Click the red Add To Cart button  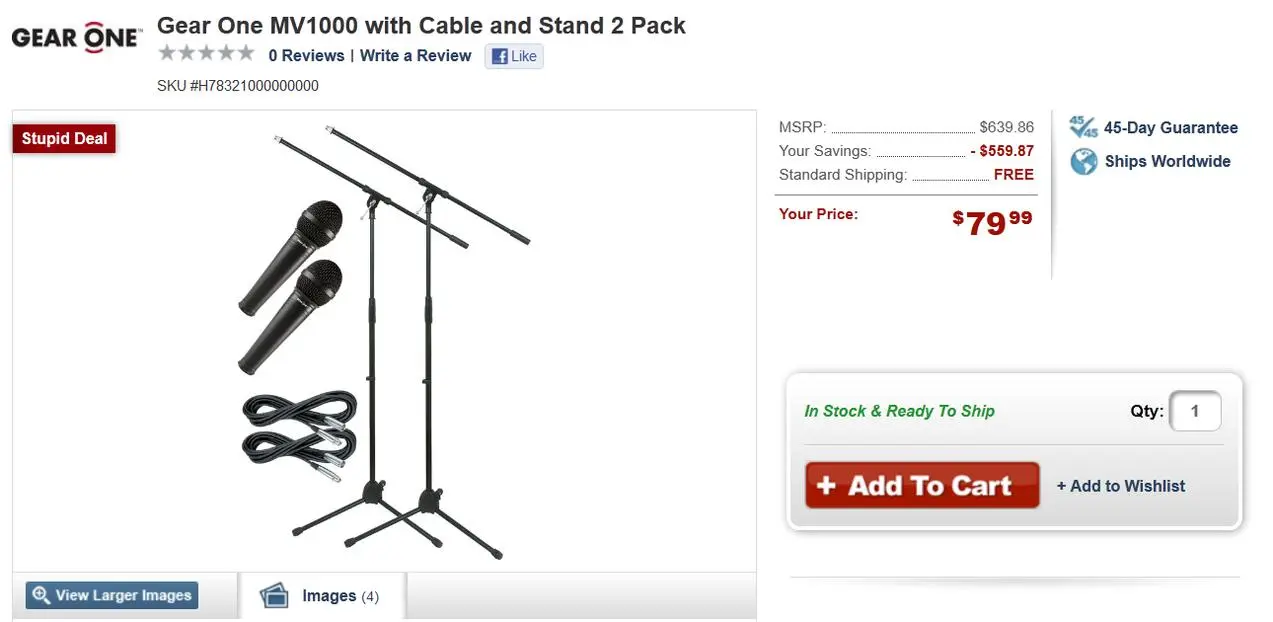922,485
